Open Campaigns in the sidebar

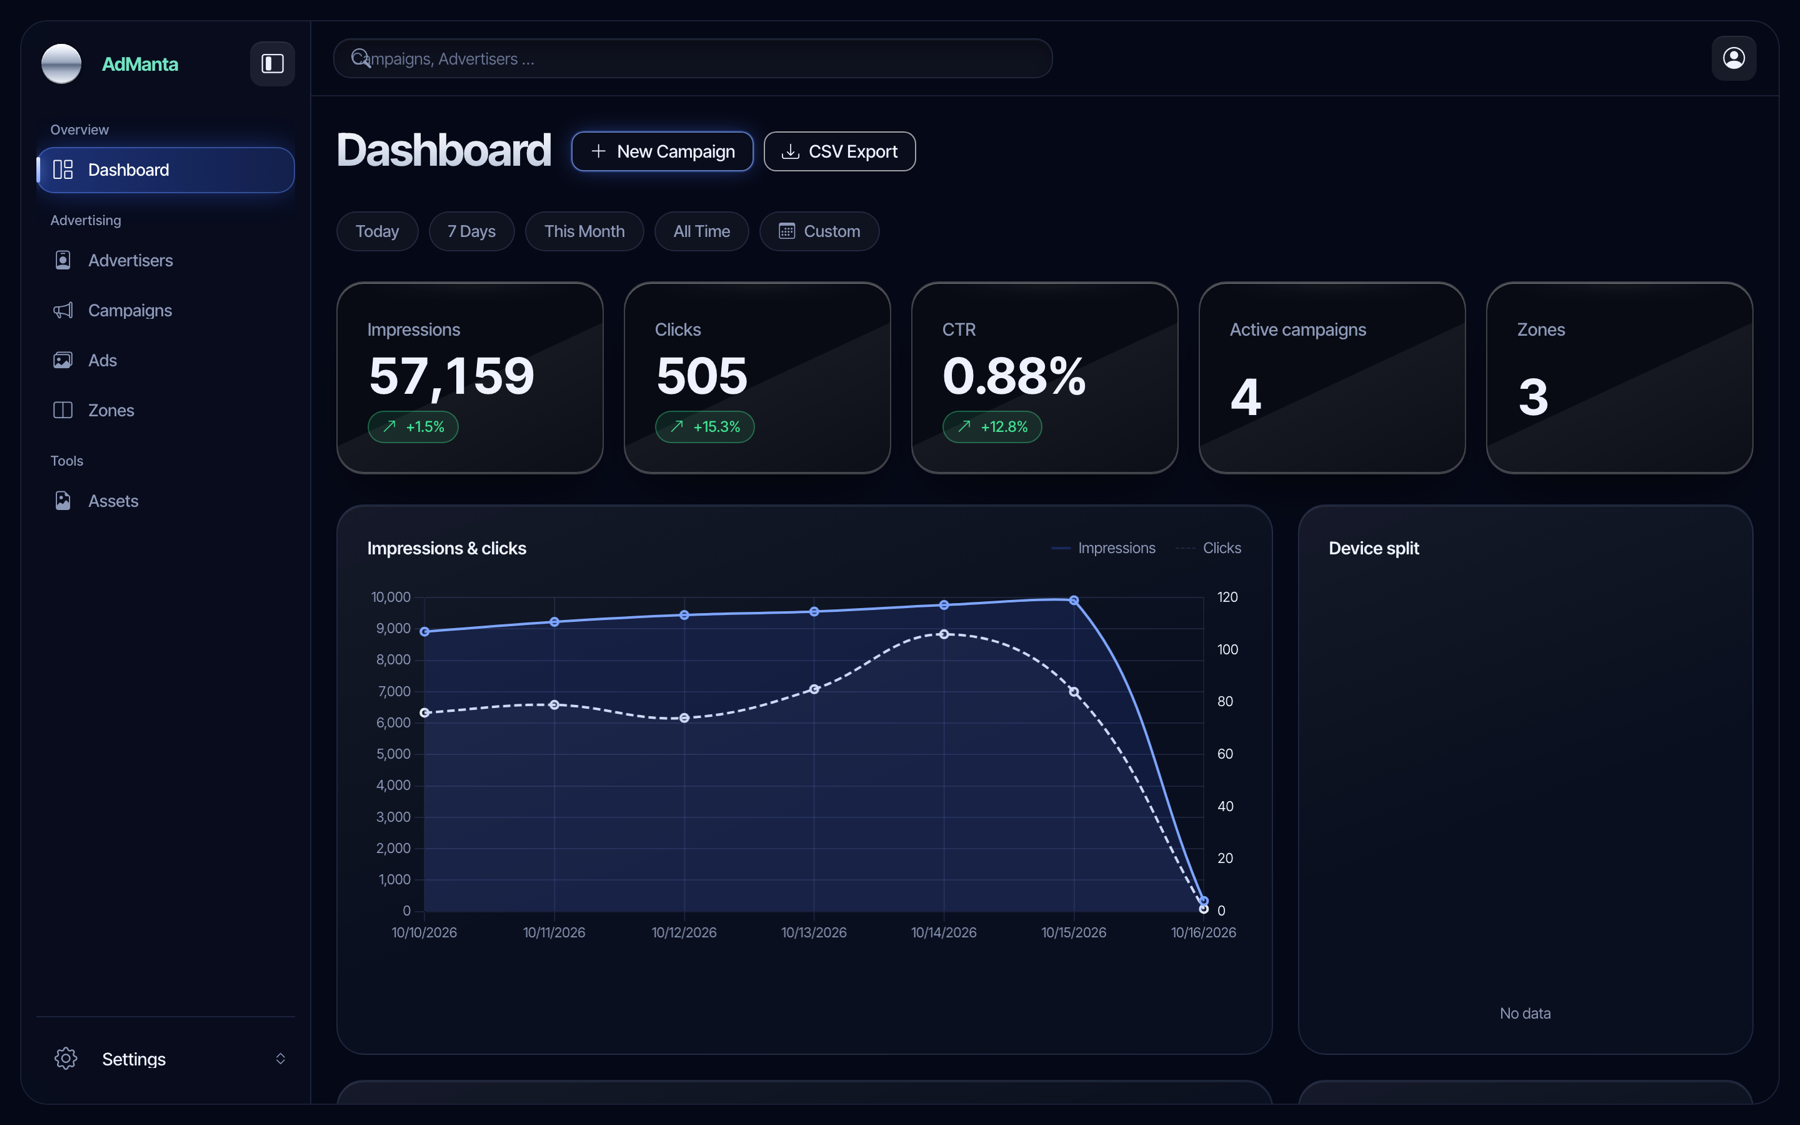click(x=166, y=310)
